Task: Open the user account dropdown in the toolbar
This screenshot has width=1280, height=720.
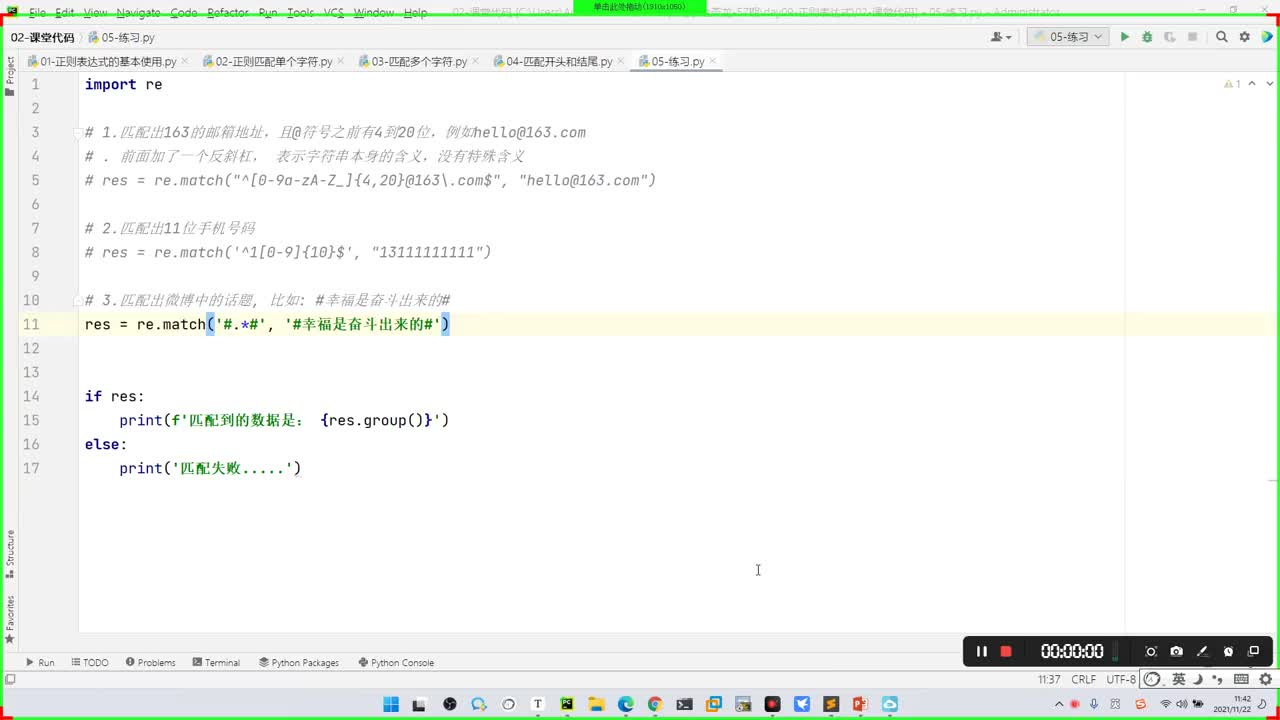Action: (x=1000, y=37)
